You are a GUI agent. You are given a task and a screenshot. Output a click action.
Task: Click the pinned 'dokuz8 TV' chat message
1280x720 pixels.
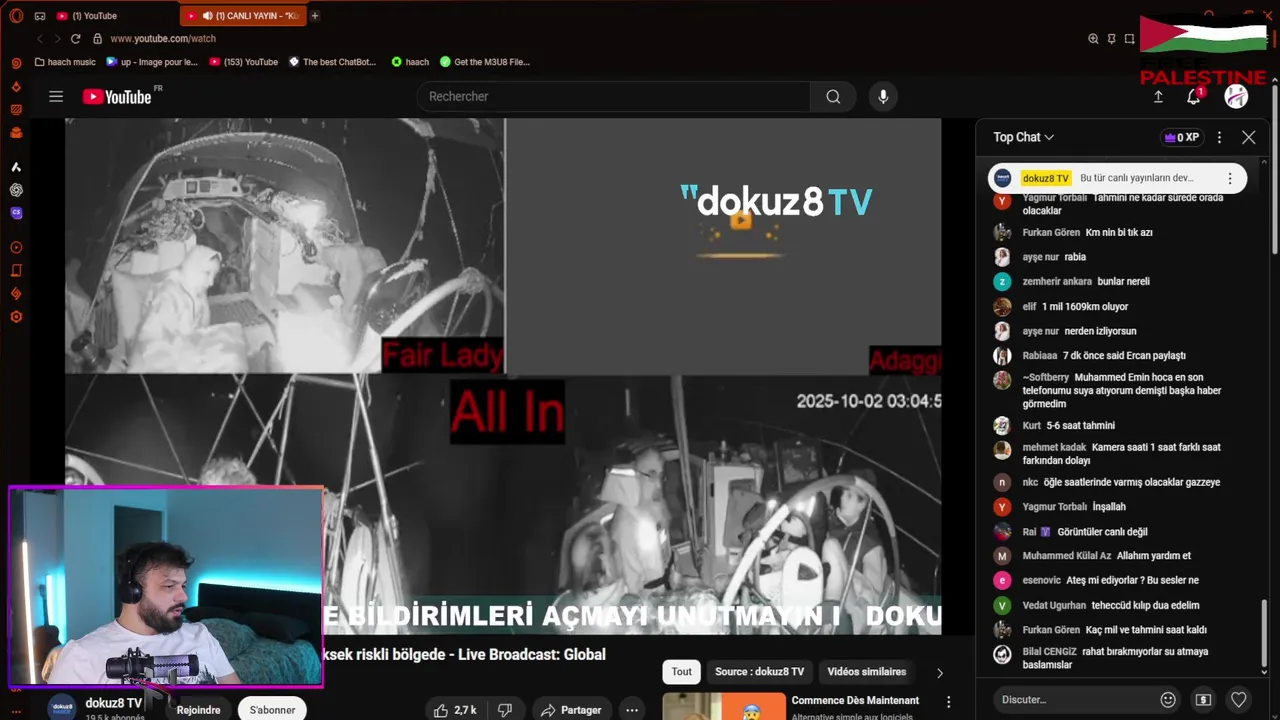[1117, 178]
